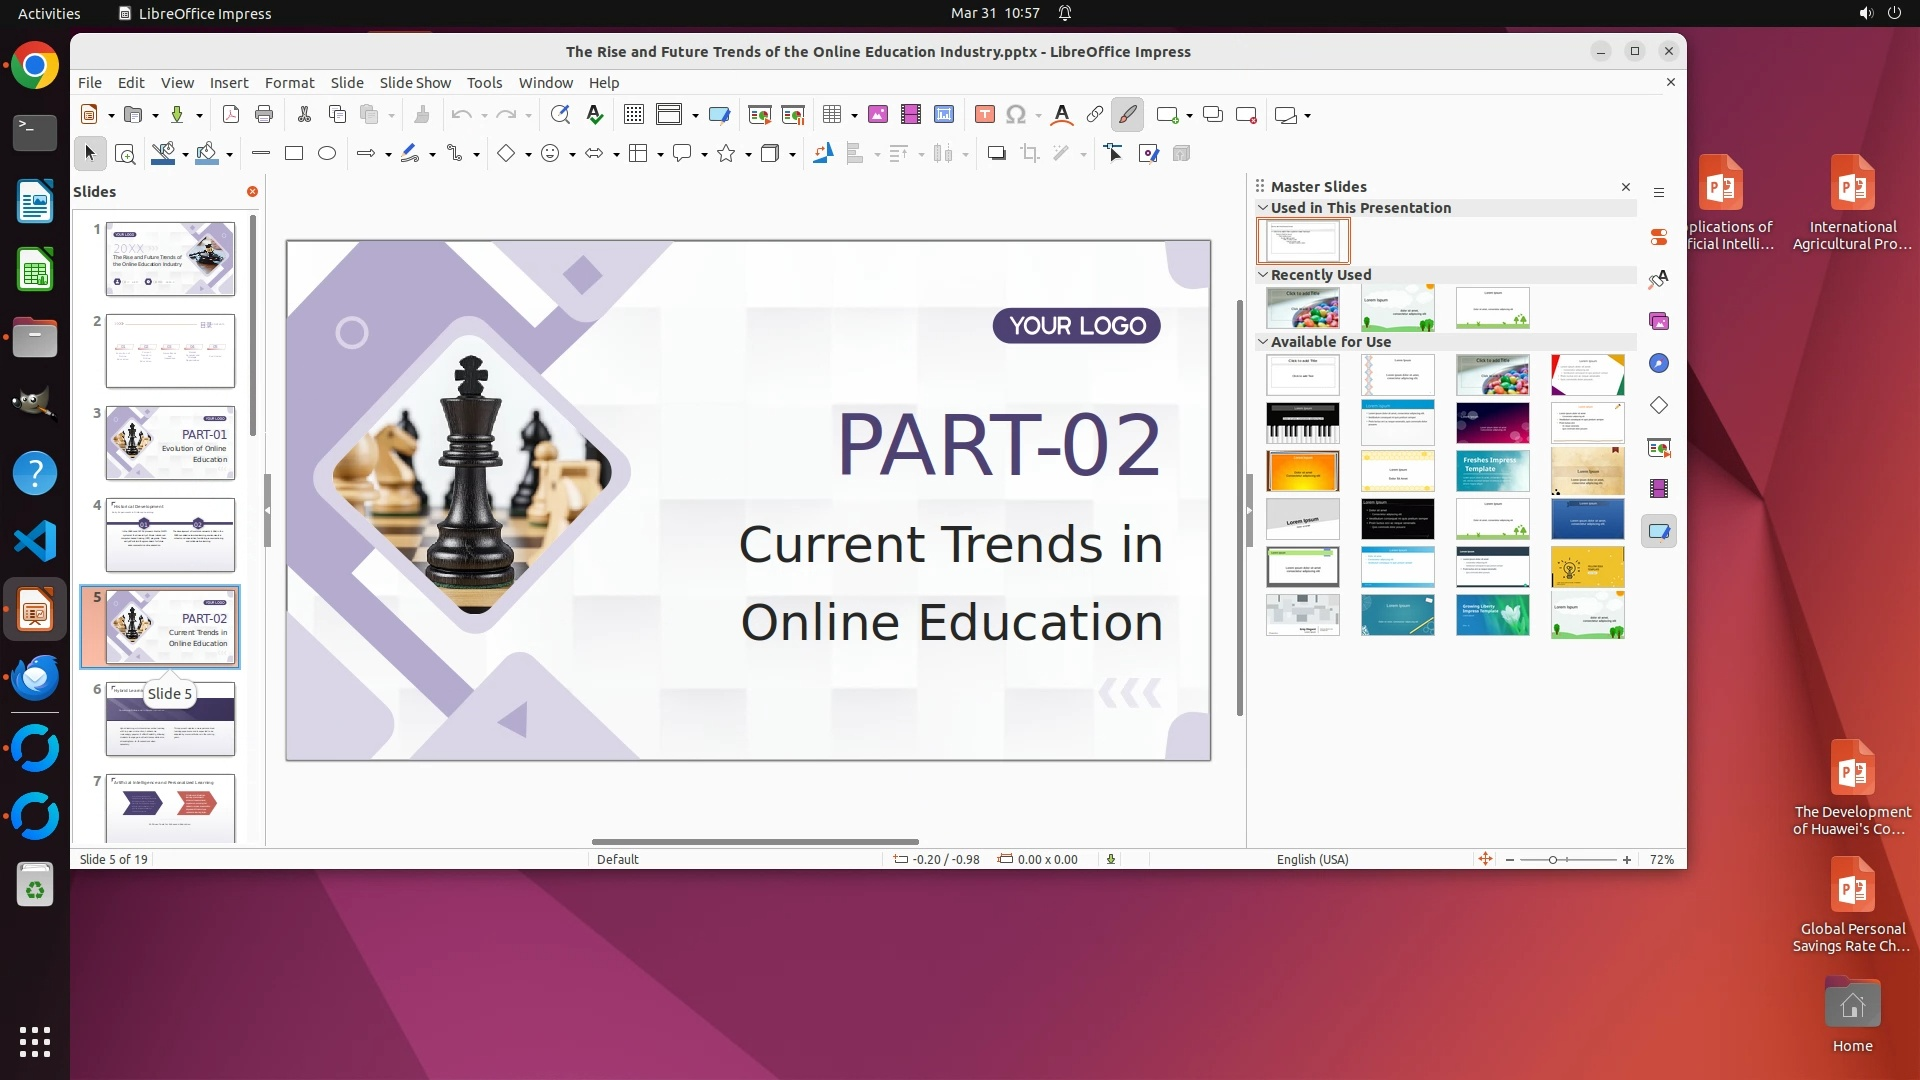Select slide 3 thumbnail PART-01

pos(170,443)
